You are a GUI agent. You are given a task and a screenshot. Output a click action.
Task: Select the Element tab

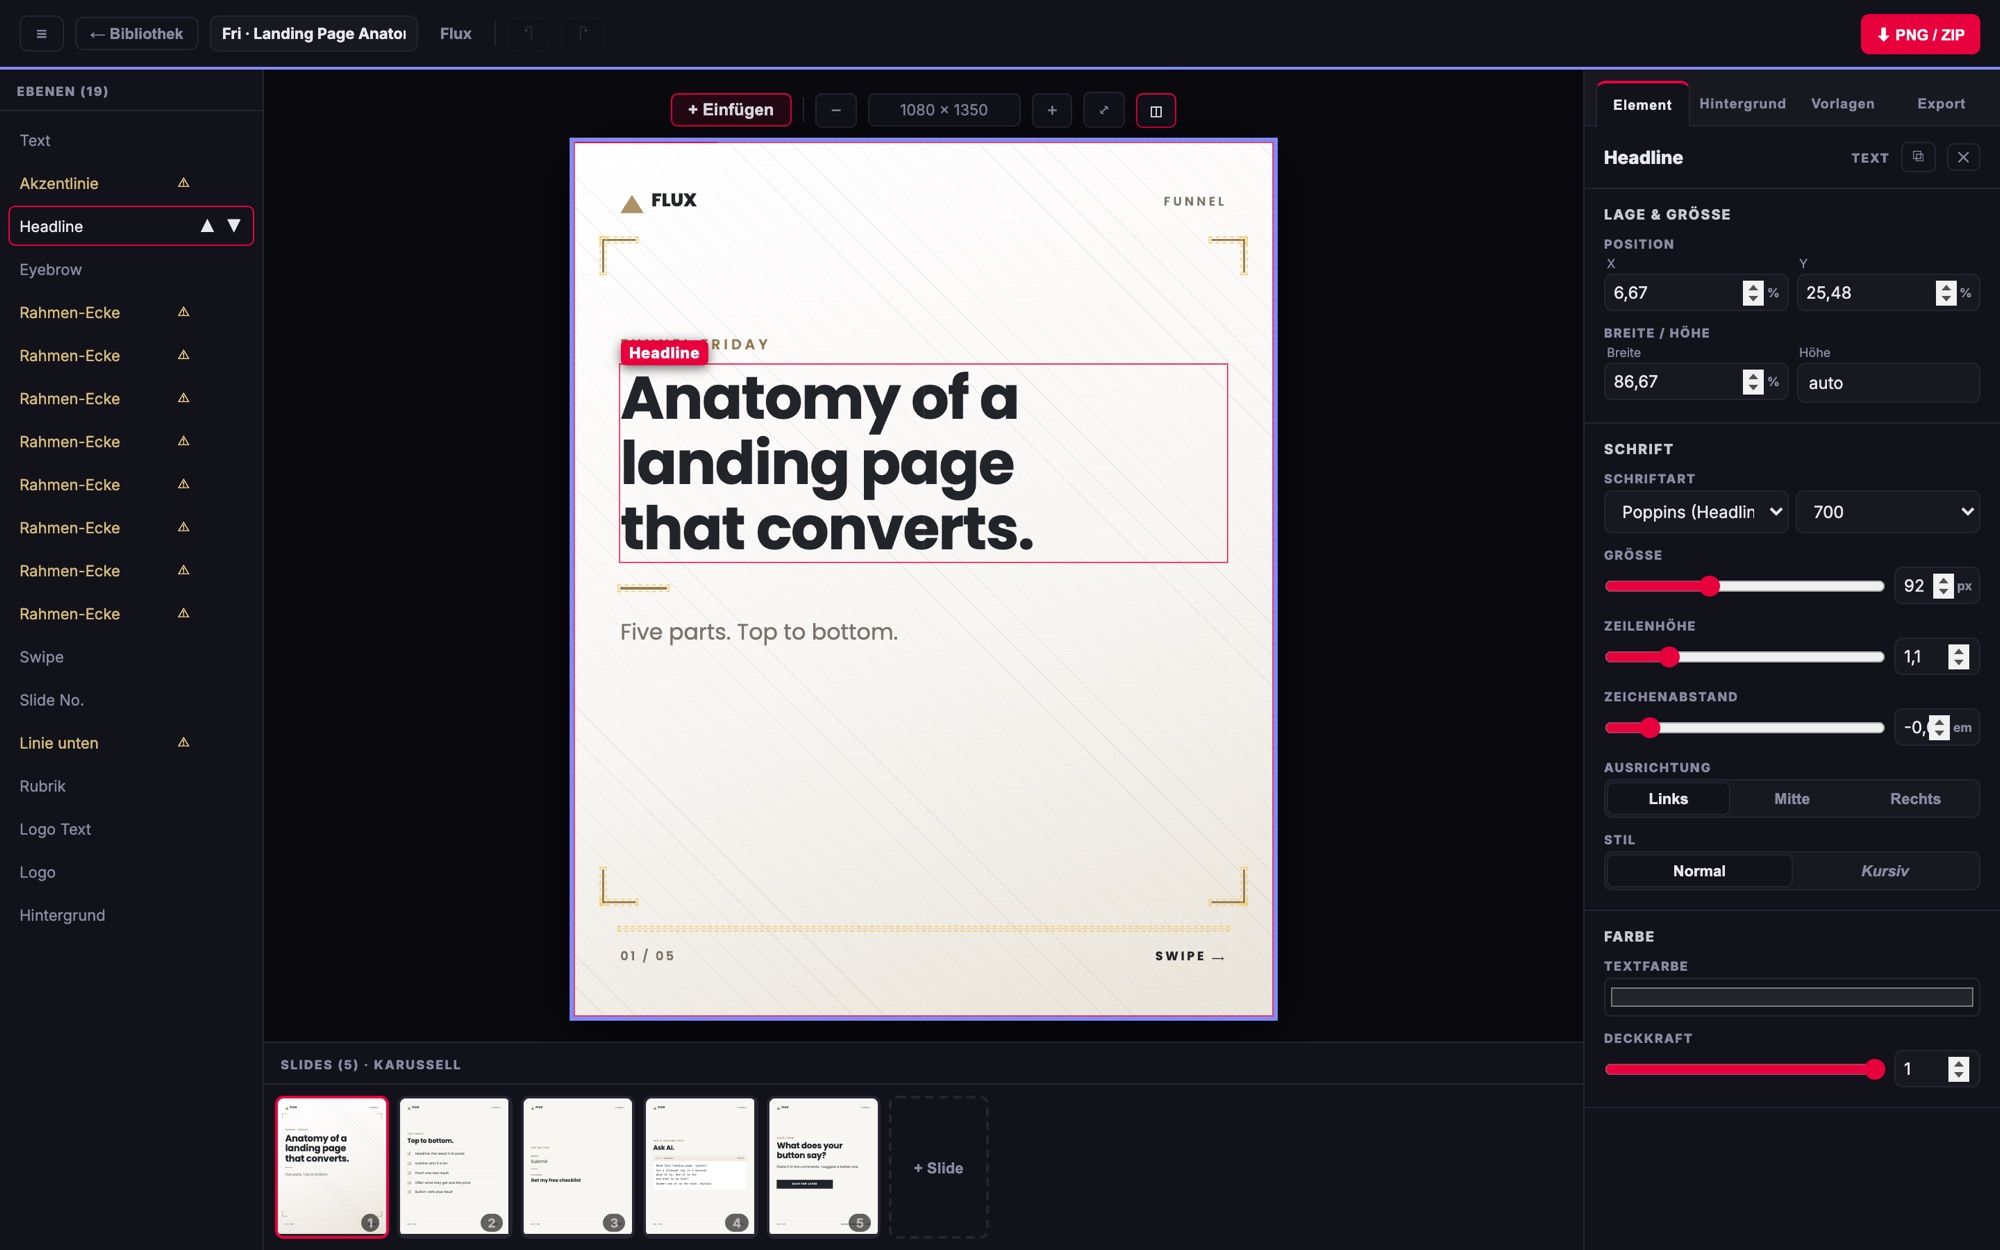(x=1642, y=104)
